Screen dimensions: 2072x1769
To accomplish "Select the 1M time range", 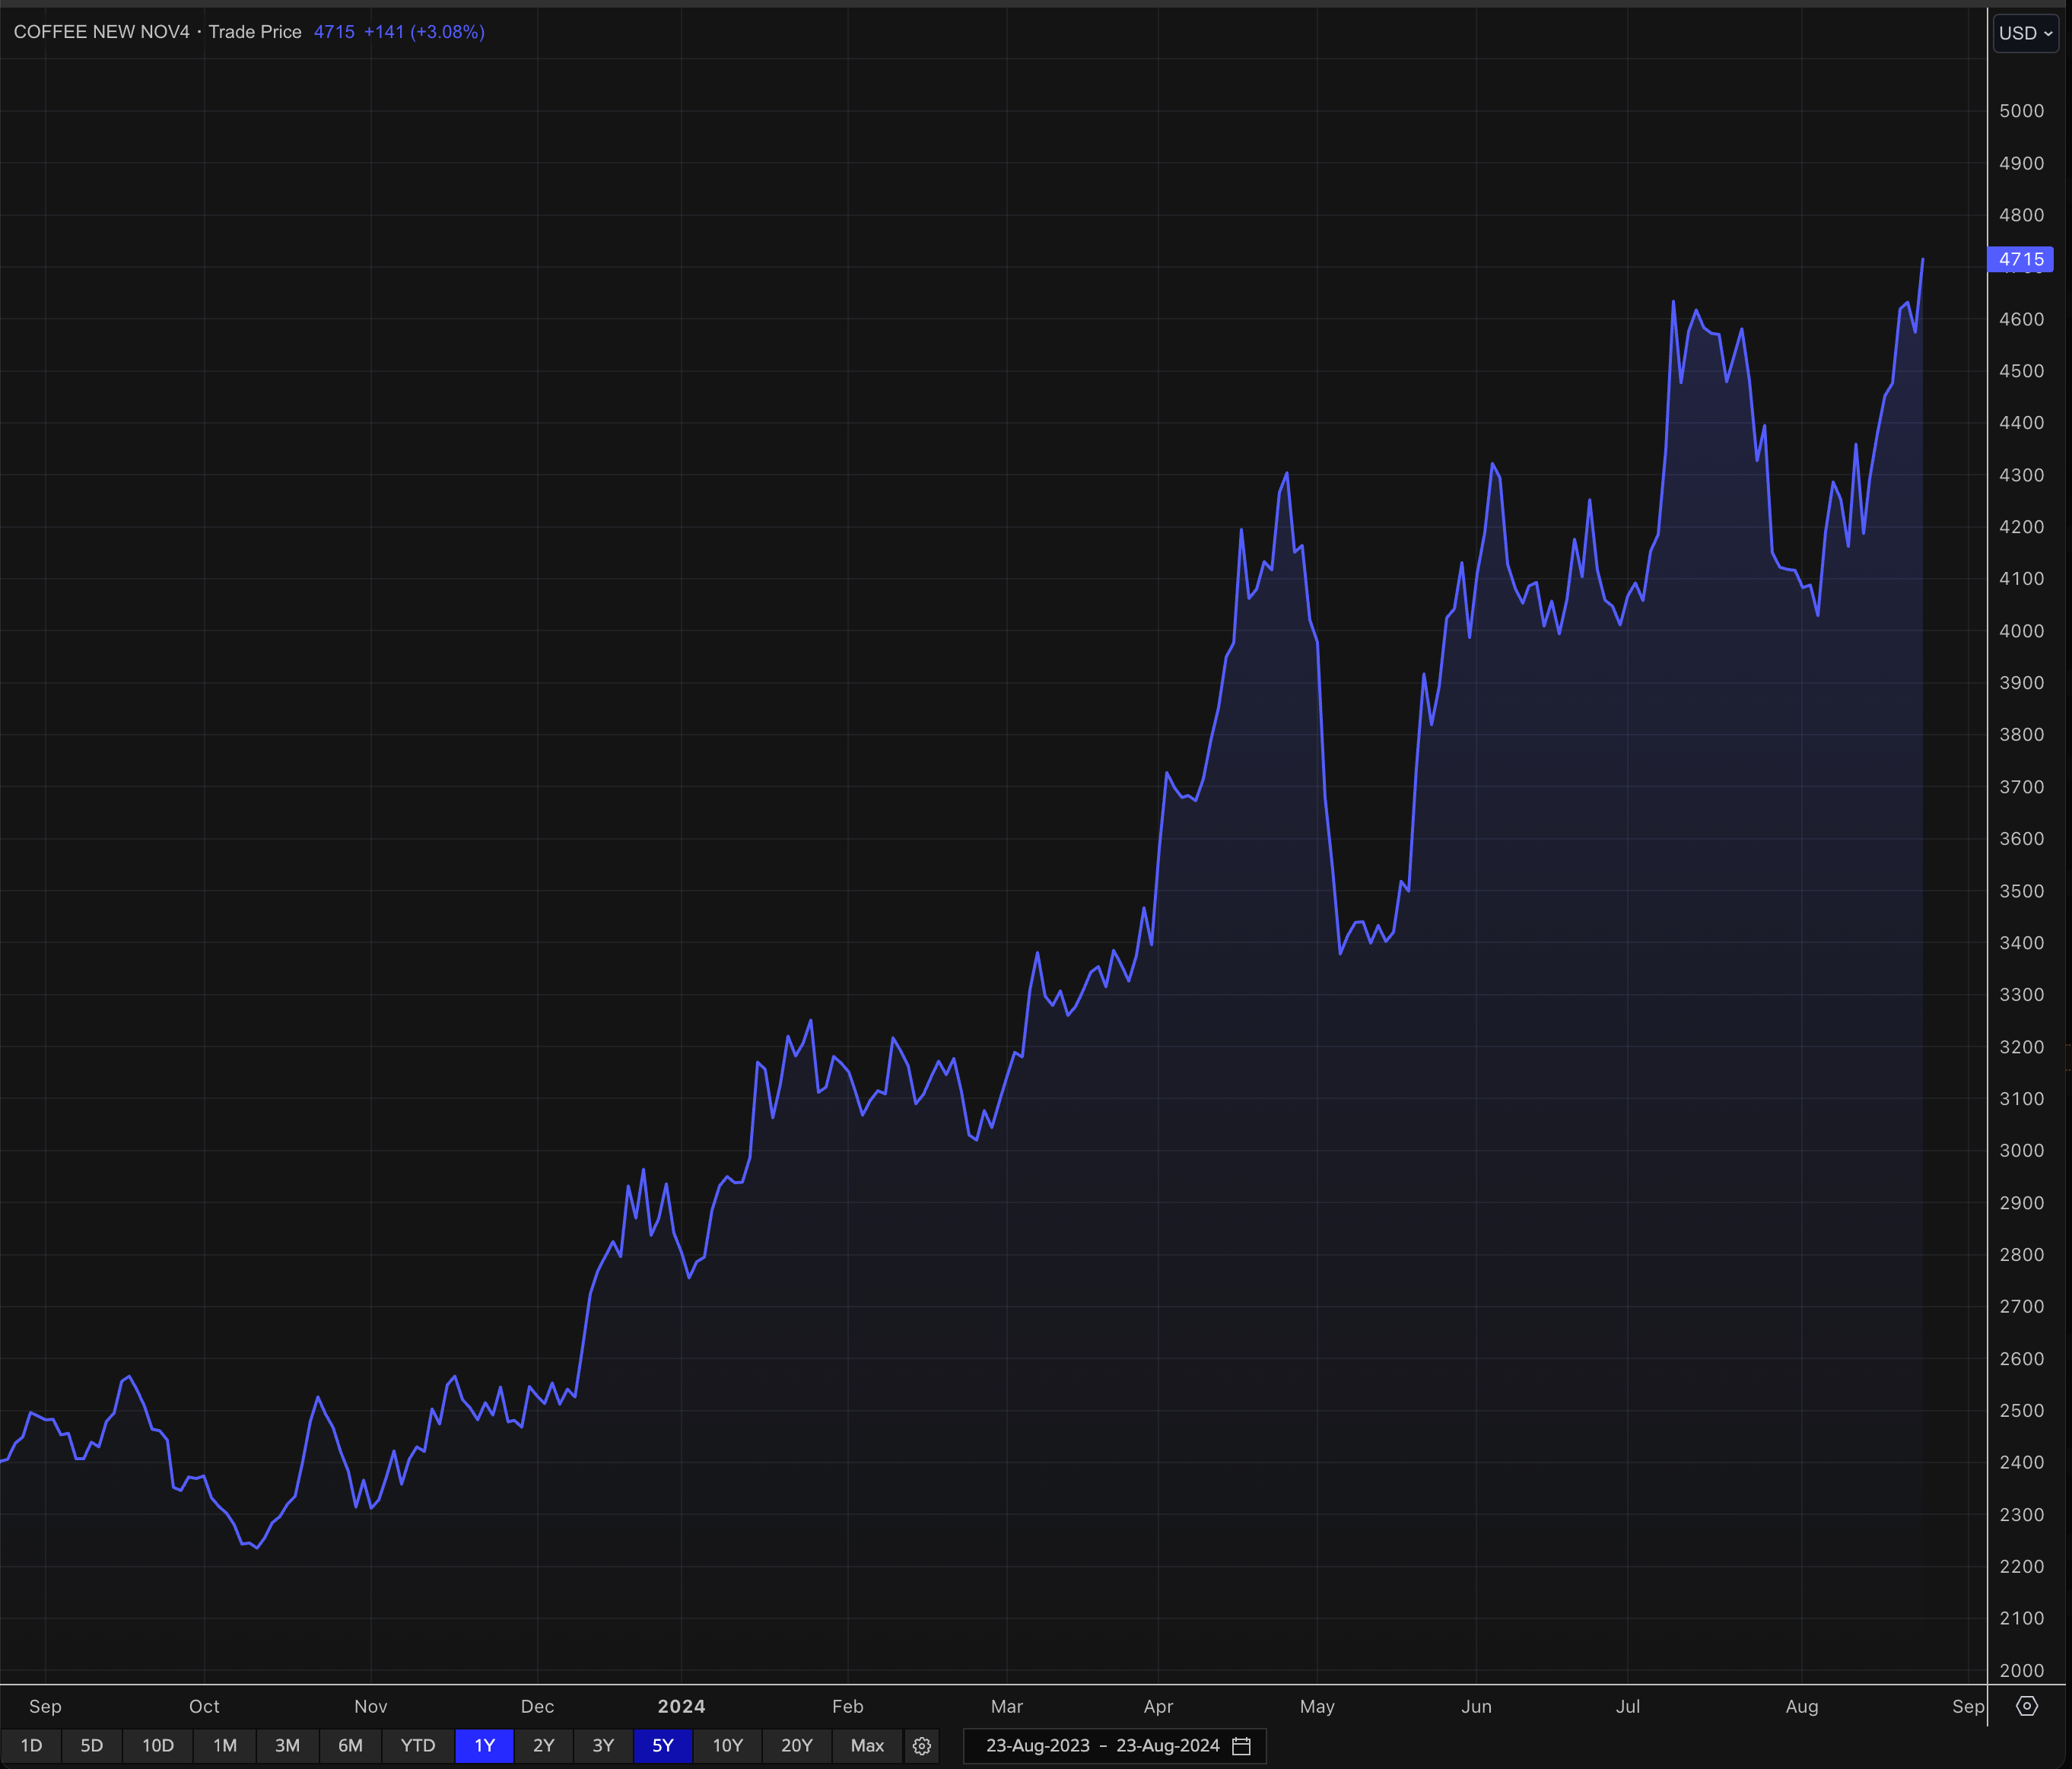I will pos(225,1746).
